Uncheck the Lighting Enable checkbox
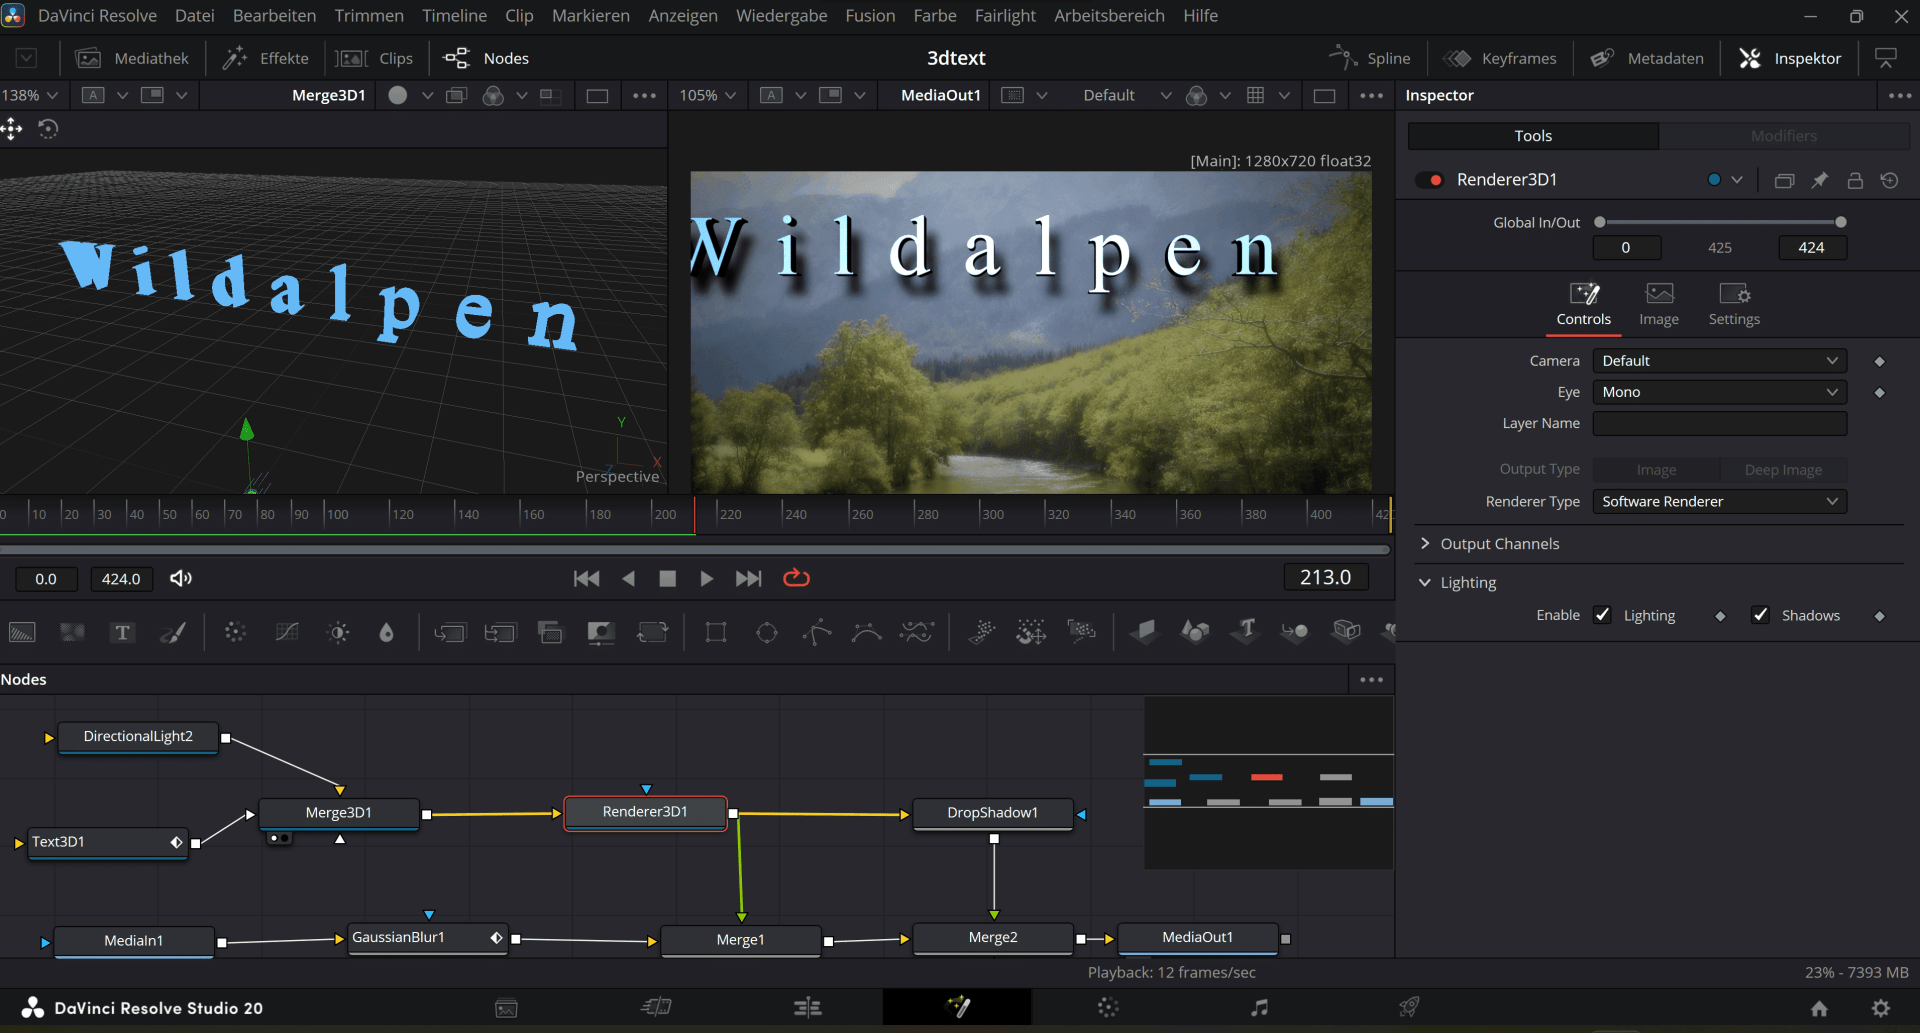Screen dimensions: 1920x1033 (1604, 615)
